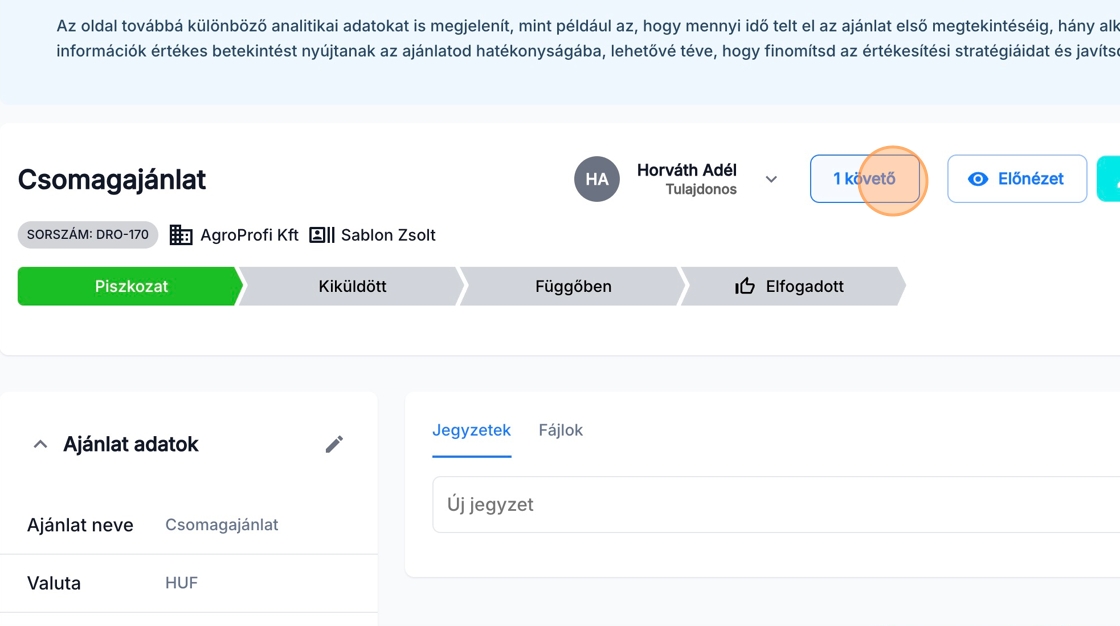Click the AgroProfi Kft company name
This screenshot has width=1120, height=626.
click(249, 235)
